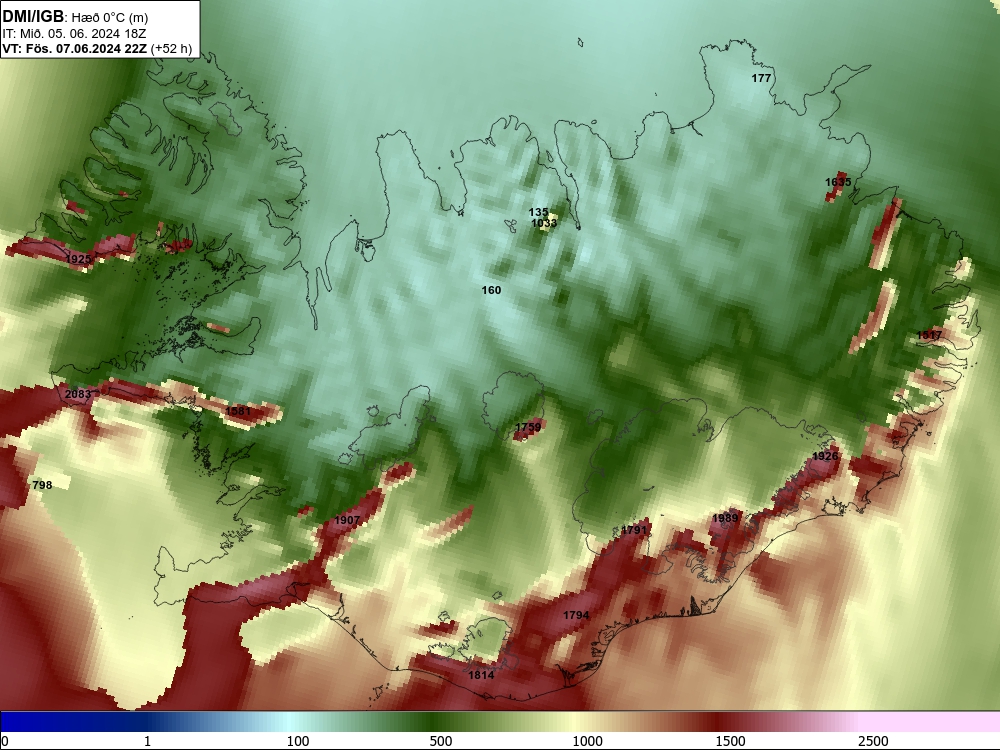Click the DMI/IGB title text
The height and width of the screenshot is (750, 1000).
[x=33, y=16]
